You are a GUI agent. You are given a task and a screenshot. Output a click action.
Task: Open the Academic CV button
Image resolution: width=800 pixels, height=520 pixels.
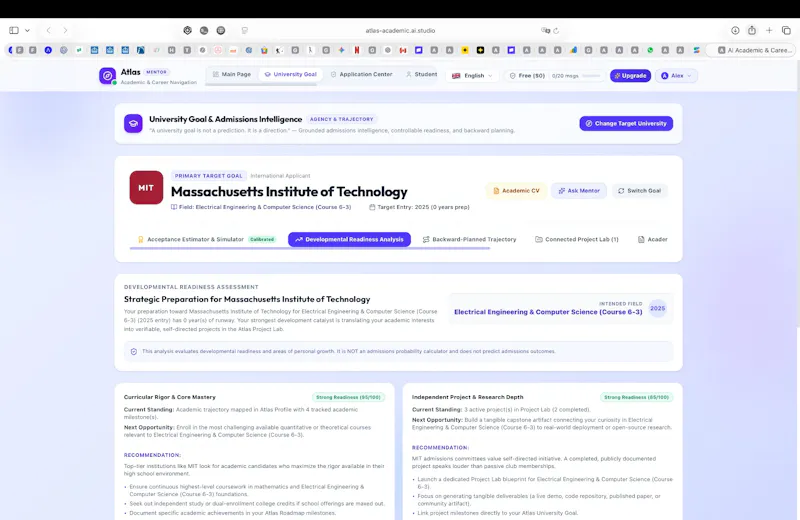tap(516, 191)
